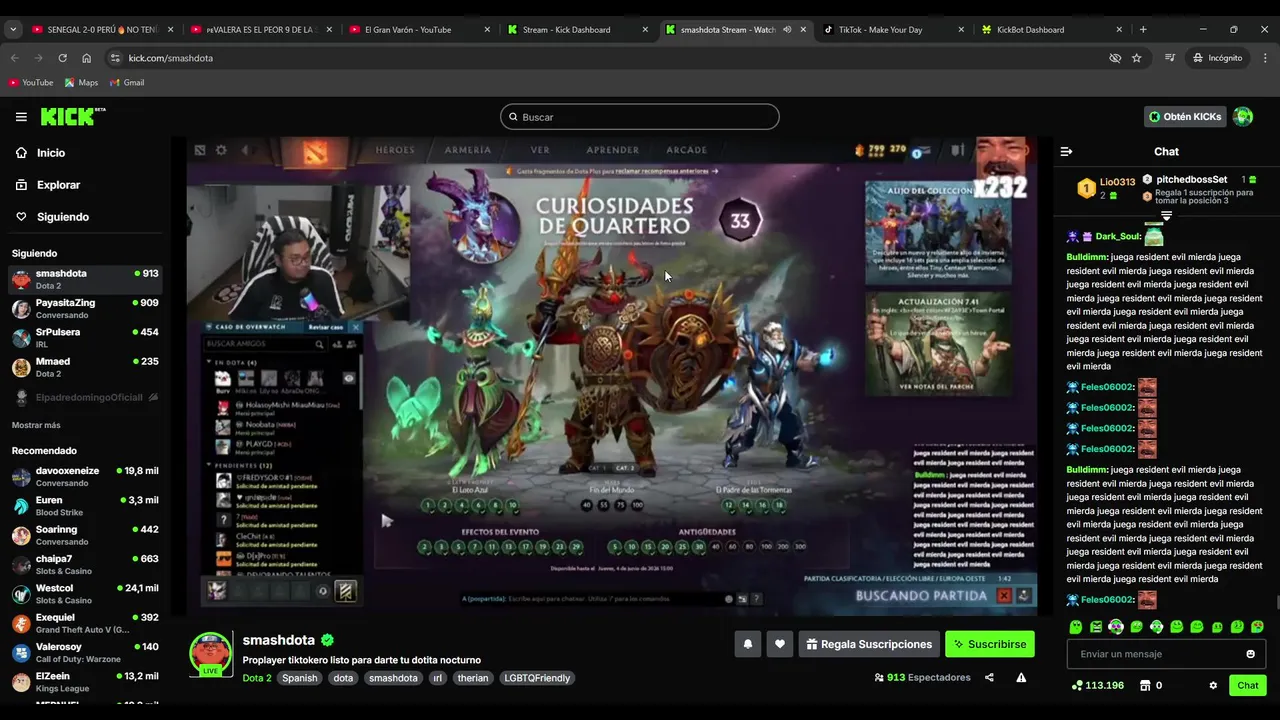Expand Mostrar más in following list

click(x=36, y=425)
